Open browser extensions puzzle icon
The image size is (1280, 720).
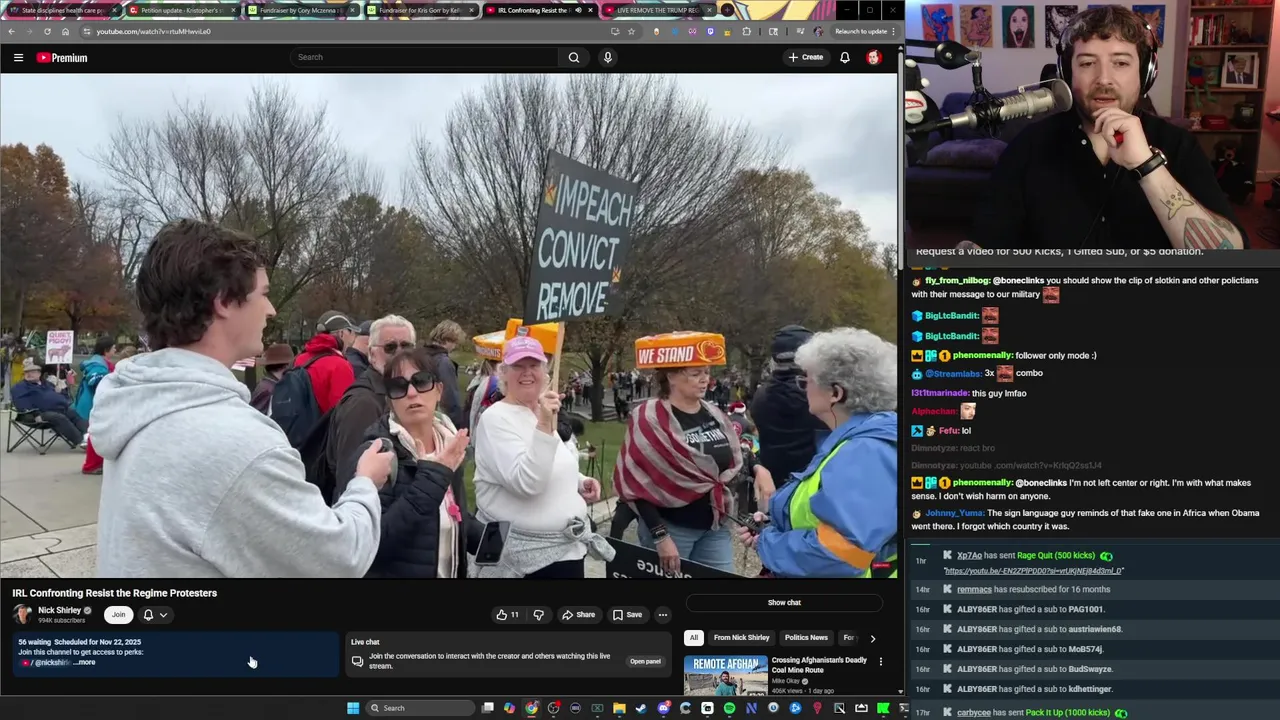pyautogui.click(x=746, y=31)
